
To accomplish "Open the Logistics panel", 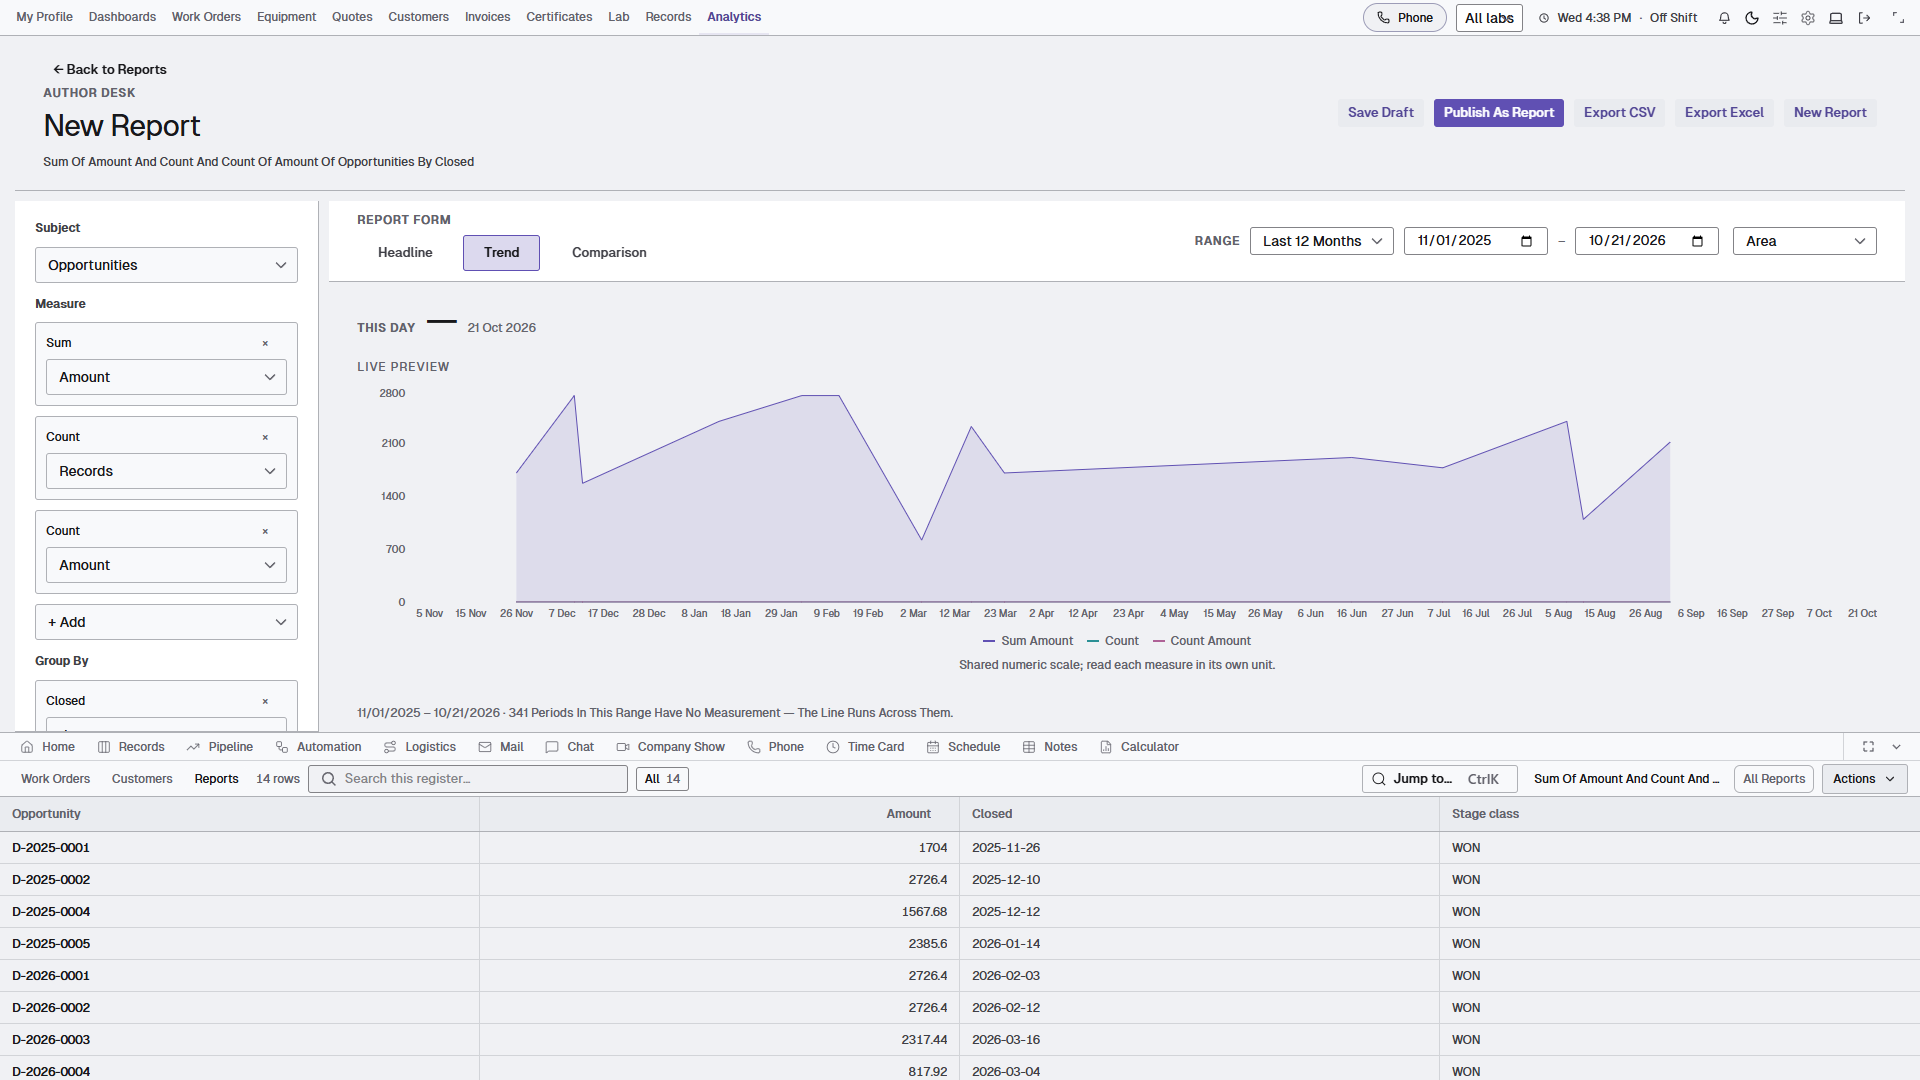I will tap(420, 747).
